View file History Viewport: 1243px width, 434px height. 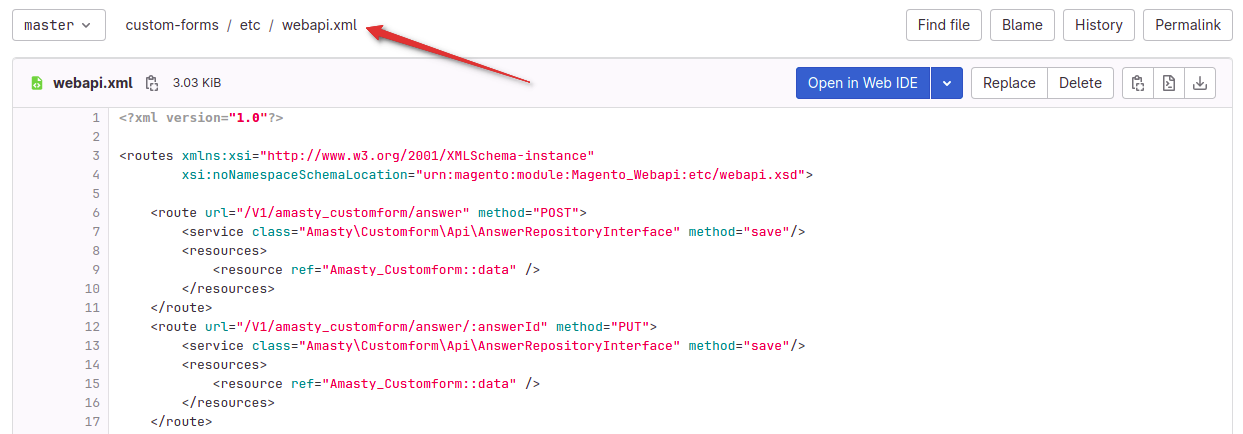pos(1099,25)
